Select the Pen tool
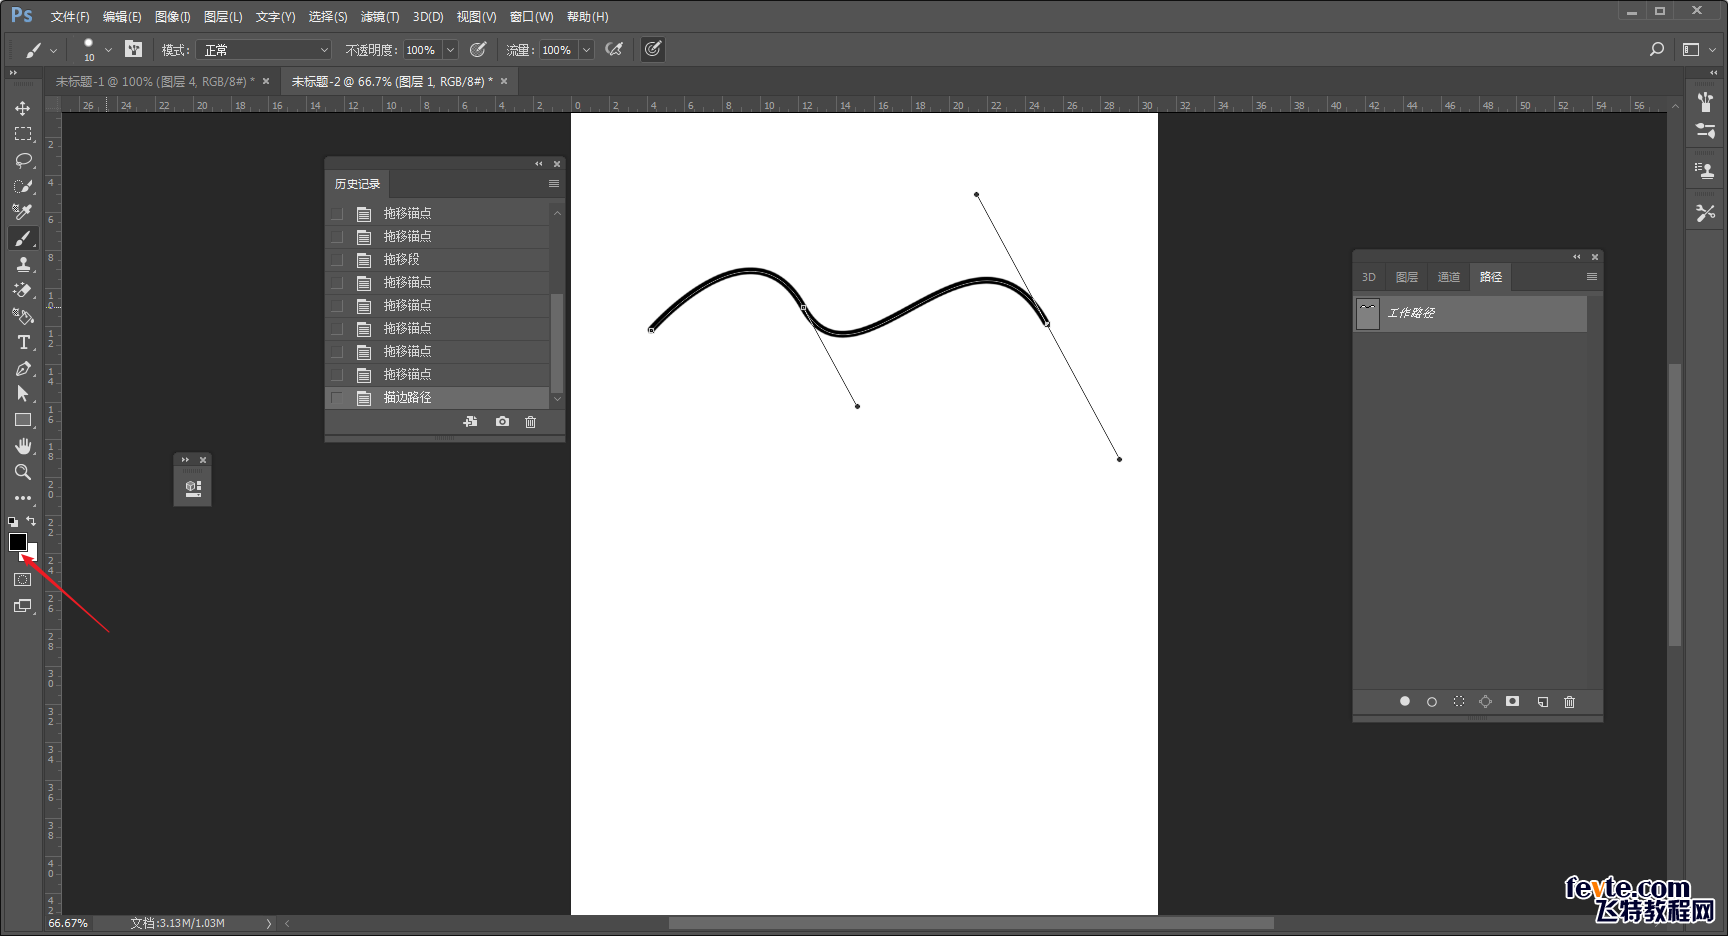Viewport: 1728px width, 936px height. [23, 368]
